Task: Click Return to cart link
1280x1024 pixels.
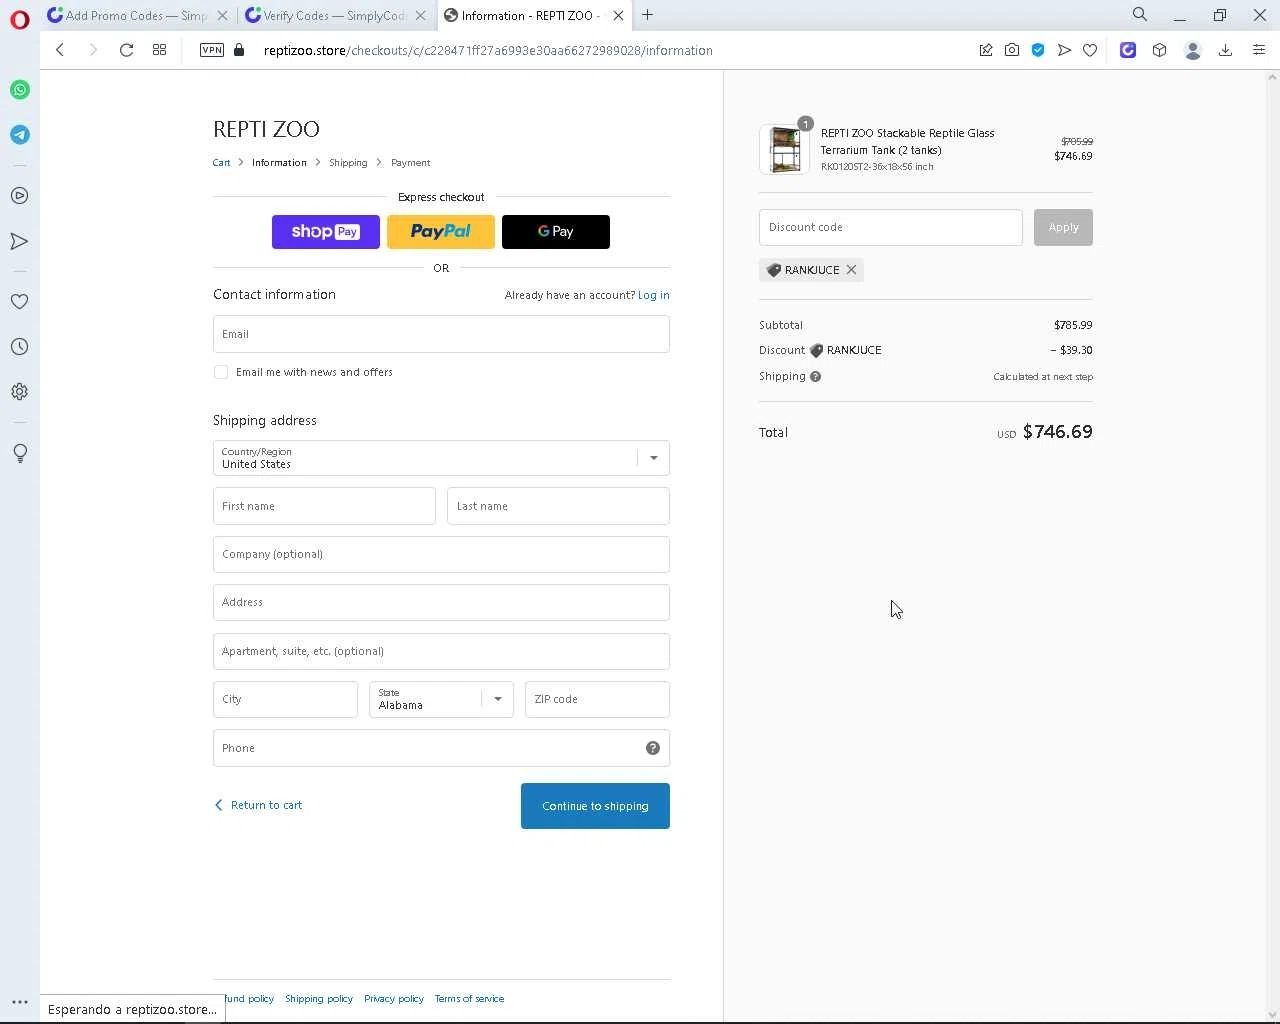Action: point(258,805)
